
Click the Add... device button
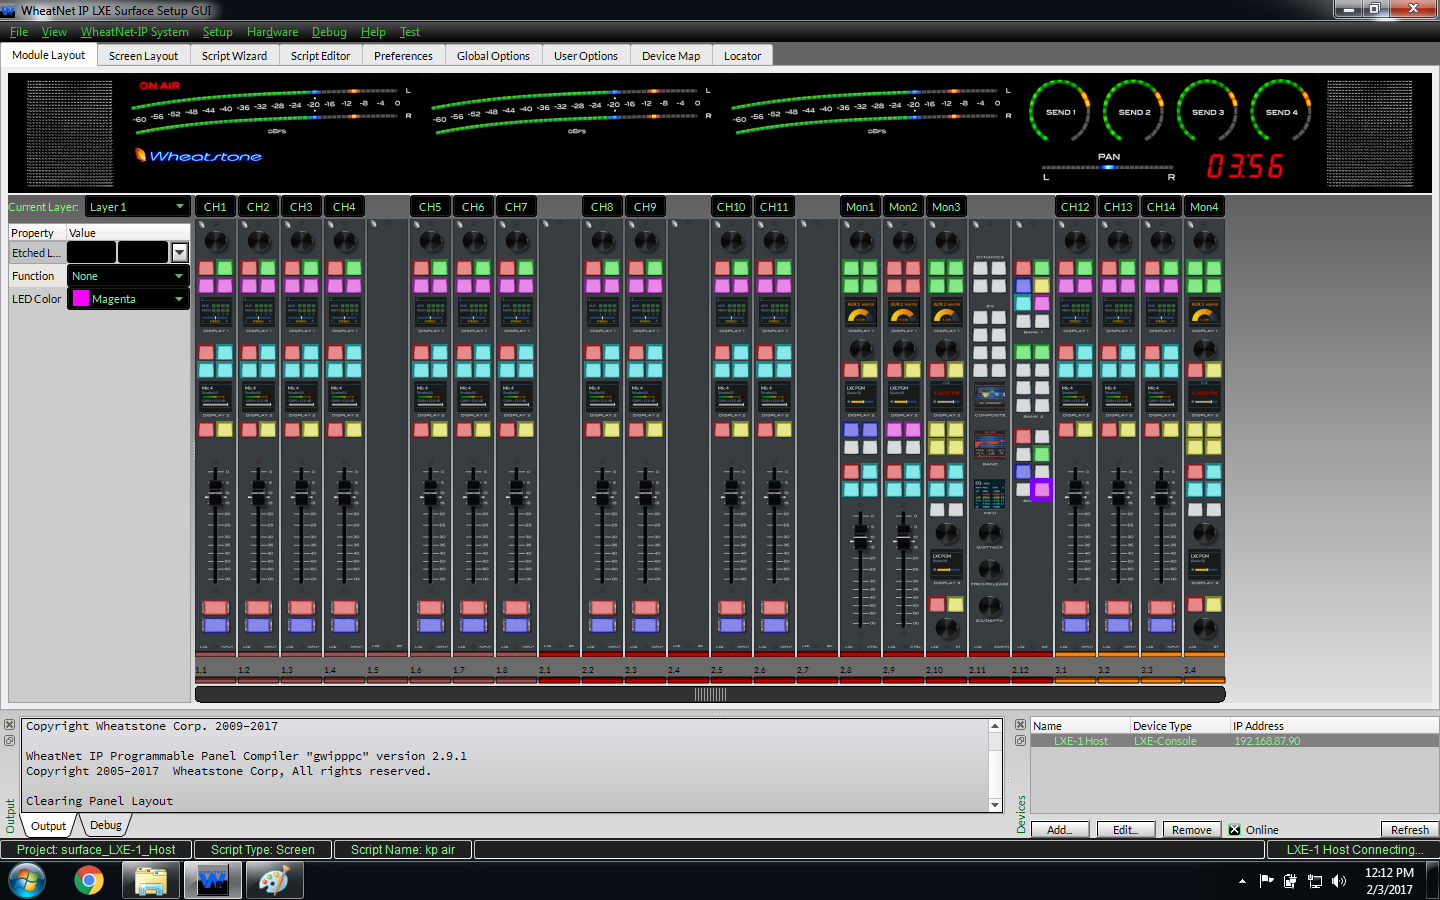click(1059, 830)
